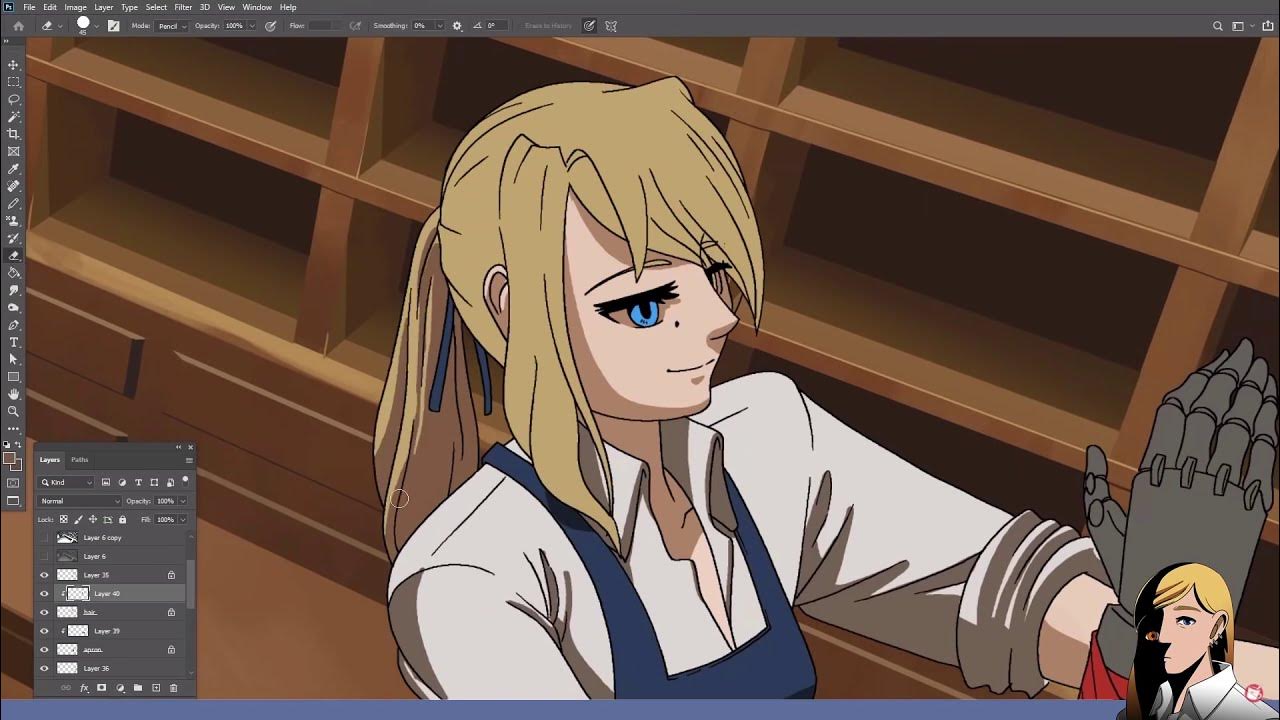The image size is (1280, 720).
Task: Select the Path Selection tool
Action: click(13, 359)
